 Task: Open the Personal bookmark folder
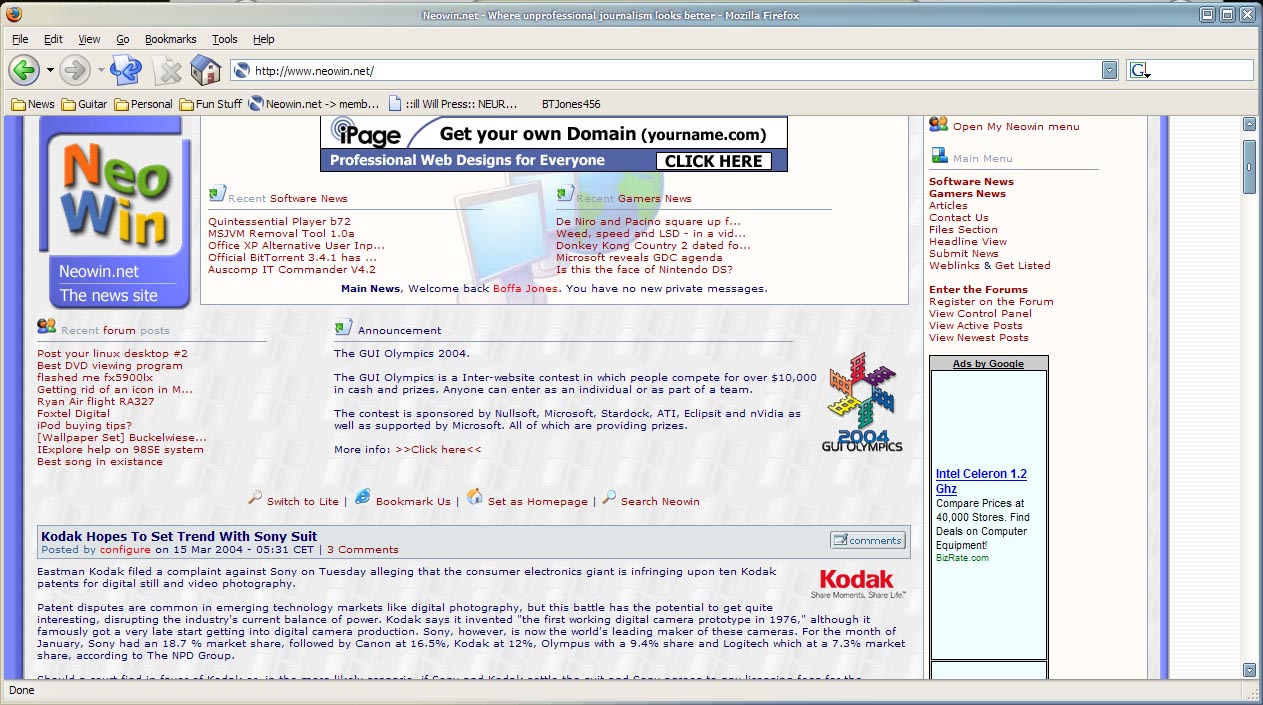[144, 104]
